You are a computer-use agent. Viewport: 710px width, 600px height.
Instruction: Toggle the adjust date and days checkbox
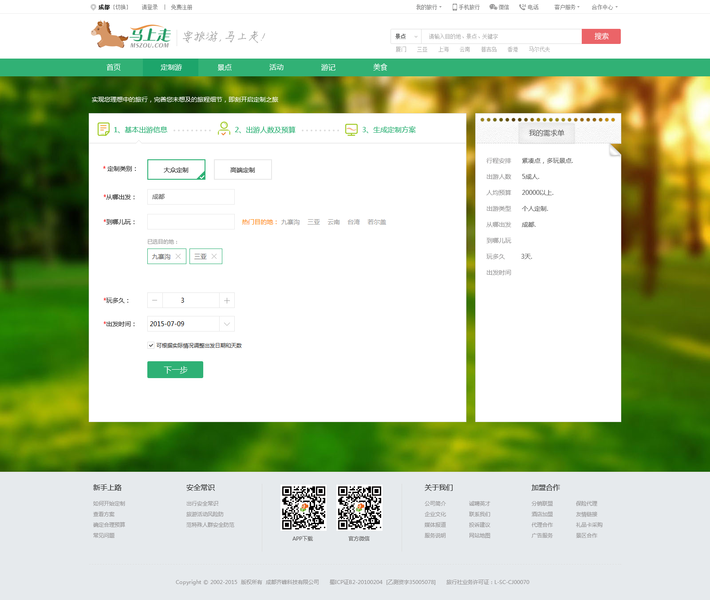tap(151, 345)
